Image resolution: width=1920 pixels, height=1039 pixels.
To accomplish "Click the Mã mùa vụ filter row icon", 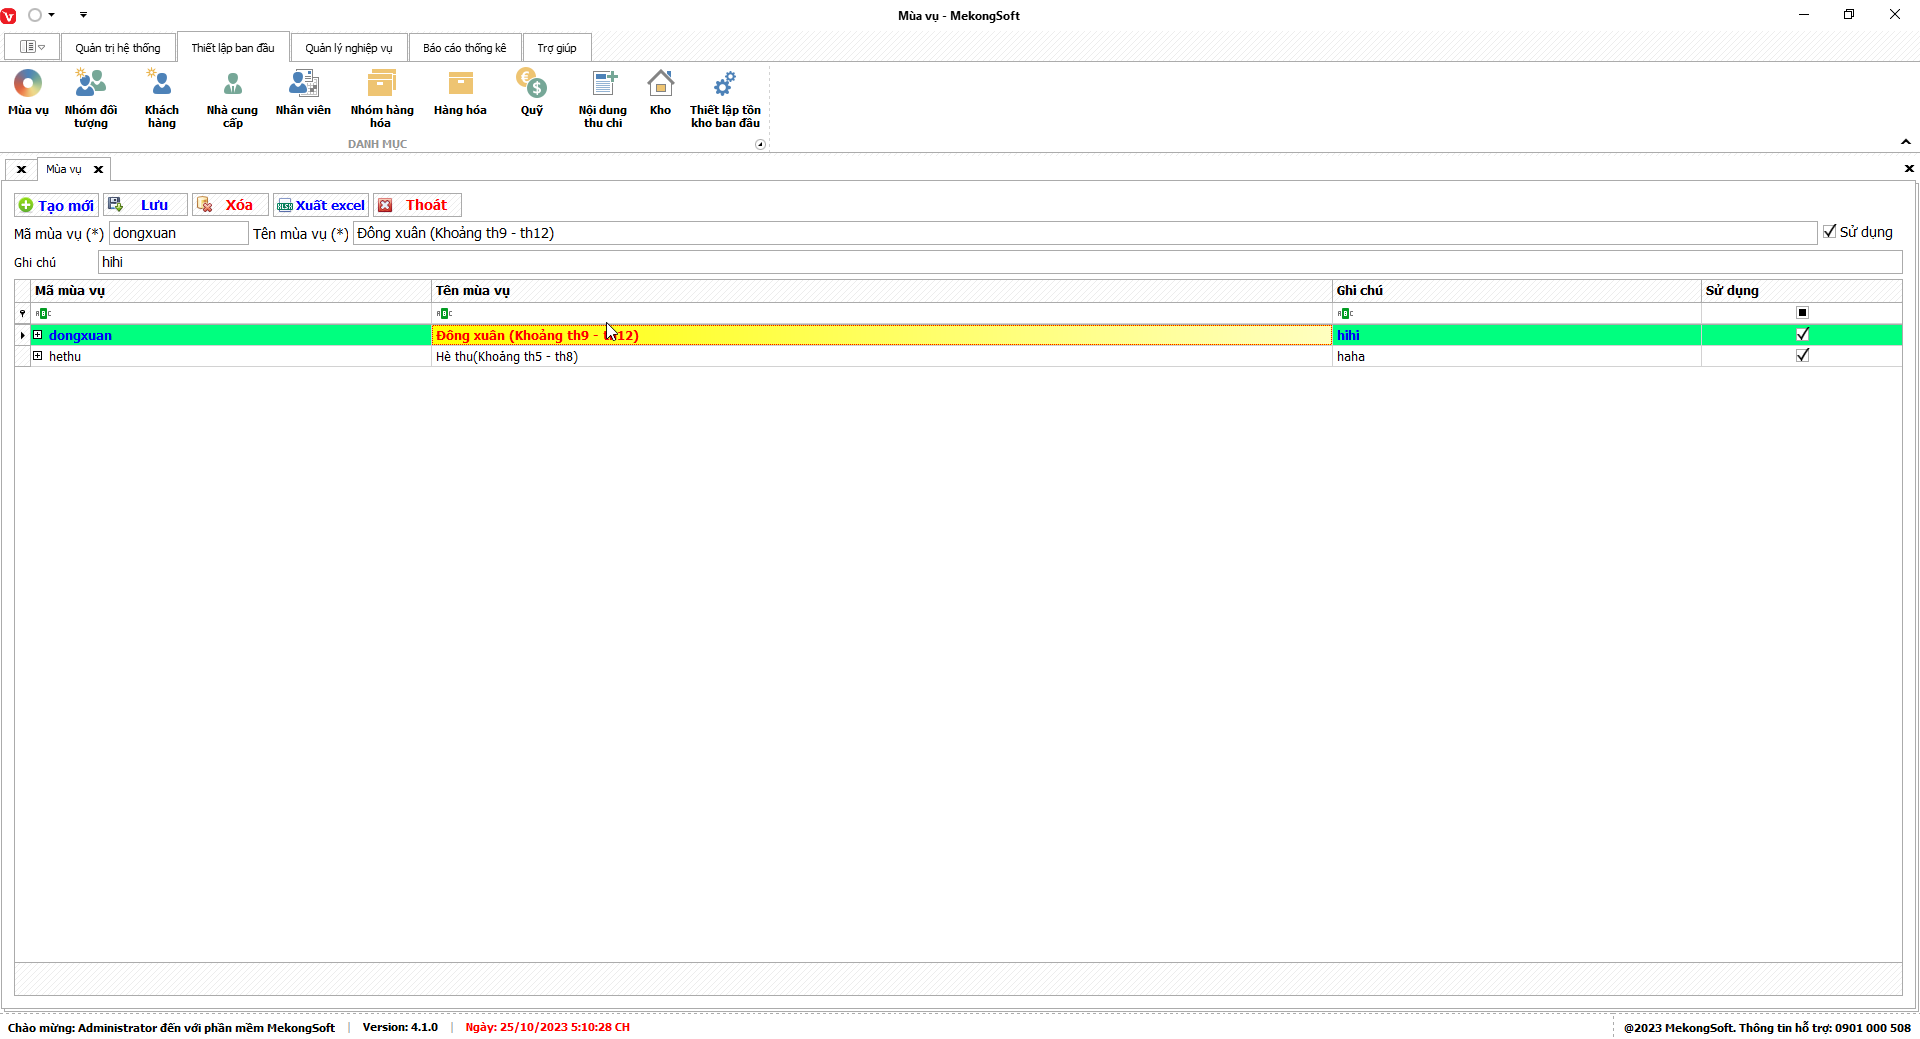I will tap(43, 314).
